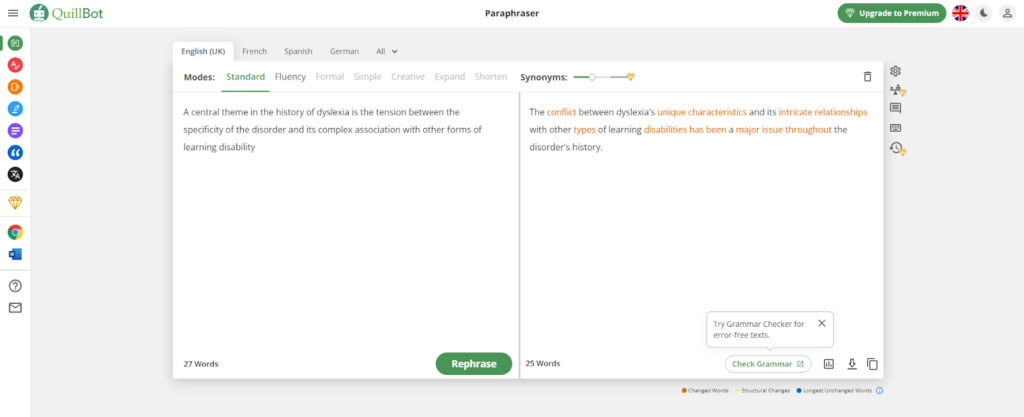The width and height of the screenshot is (1024, 417).
Task: Select the French language tab
Action: tap(254, 51)
